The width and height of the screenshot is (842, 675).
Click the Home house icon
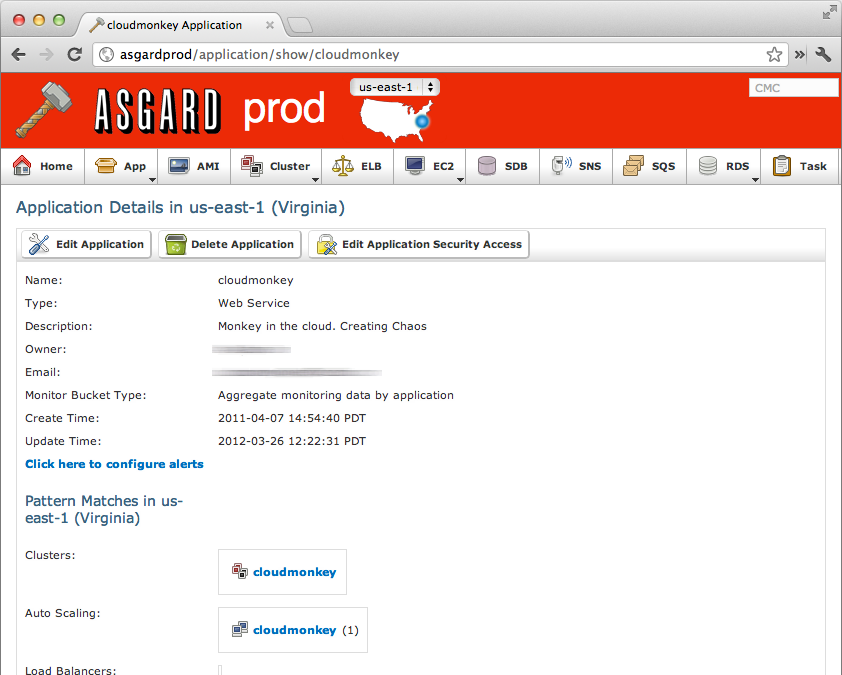[22, 165]
